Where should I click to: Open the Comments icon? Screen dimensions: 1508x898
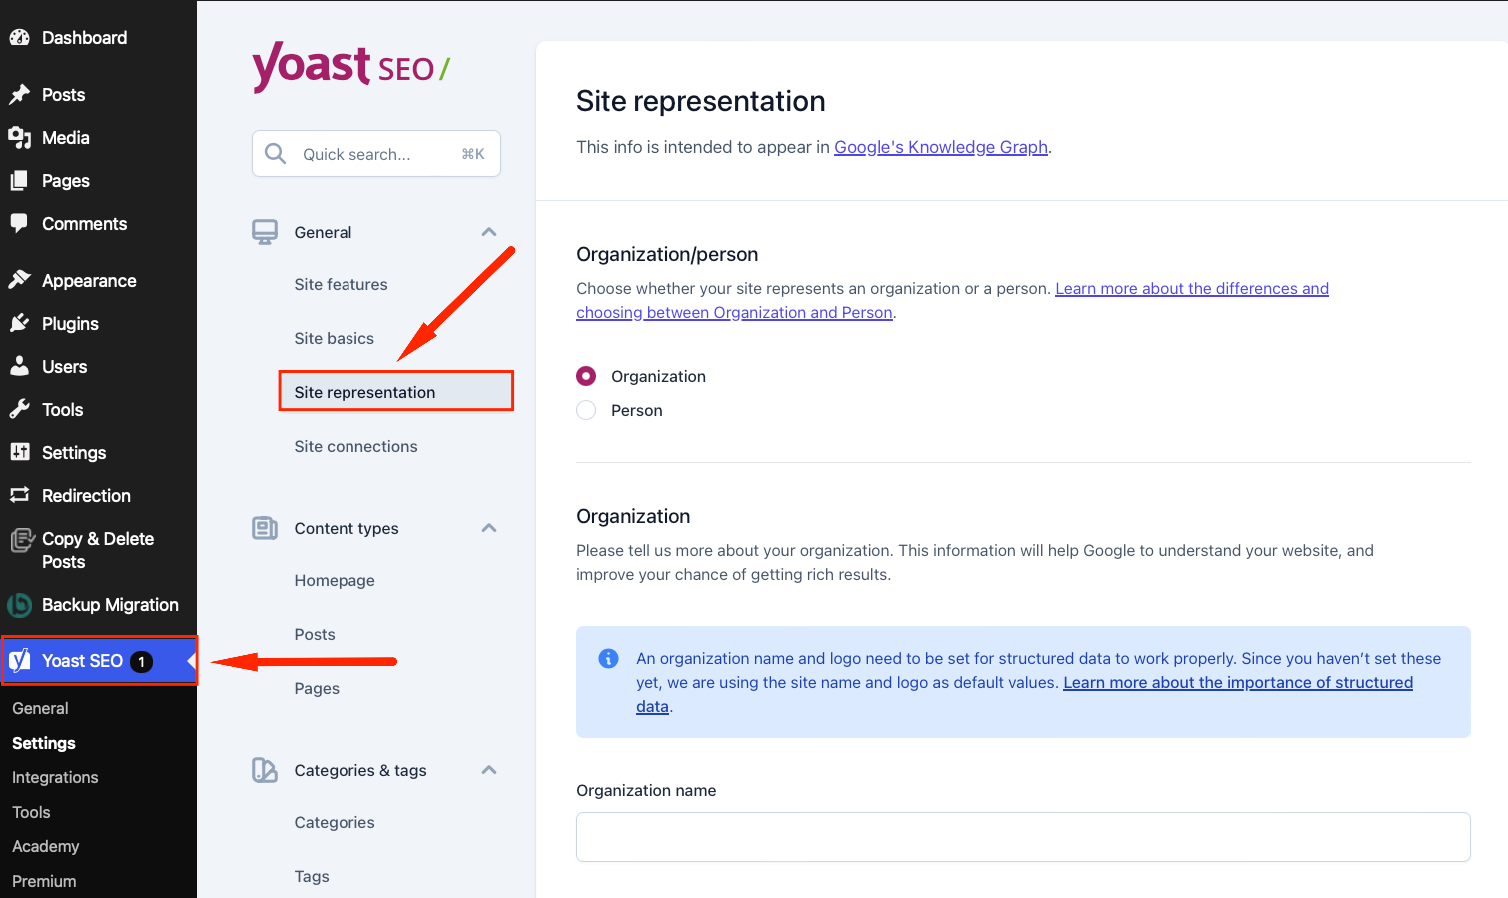[21, 223]
